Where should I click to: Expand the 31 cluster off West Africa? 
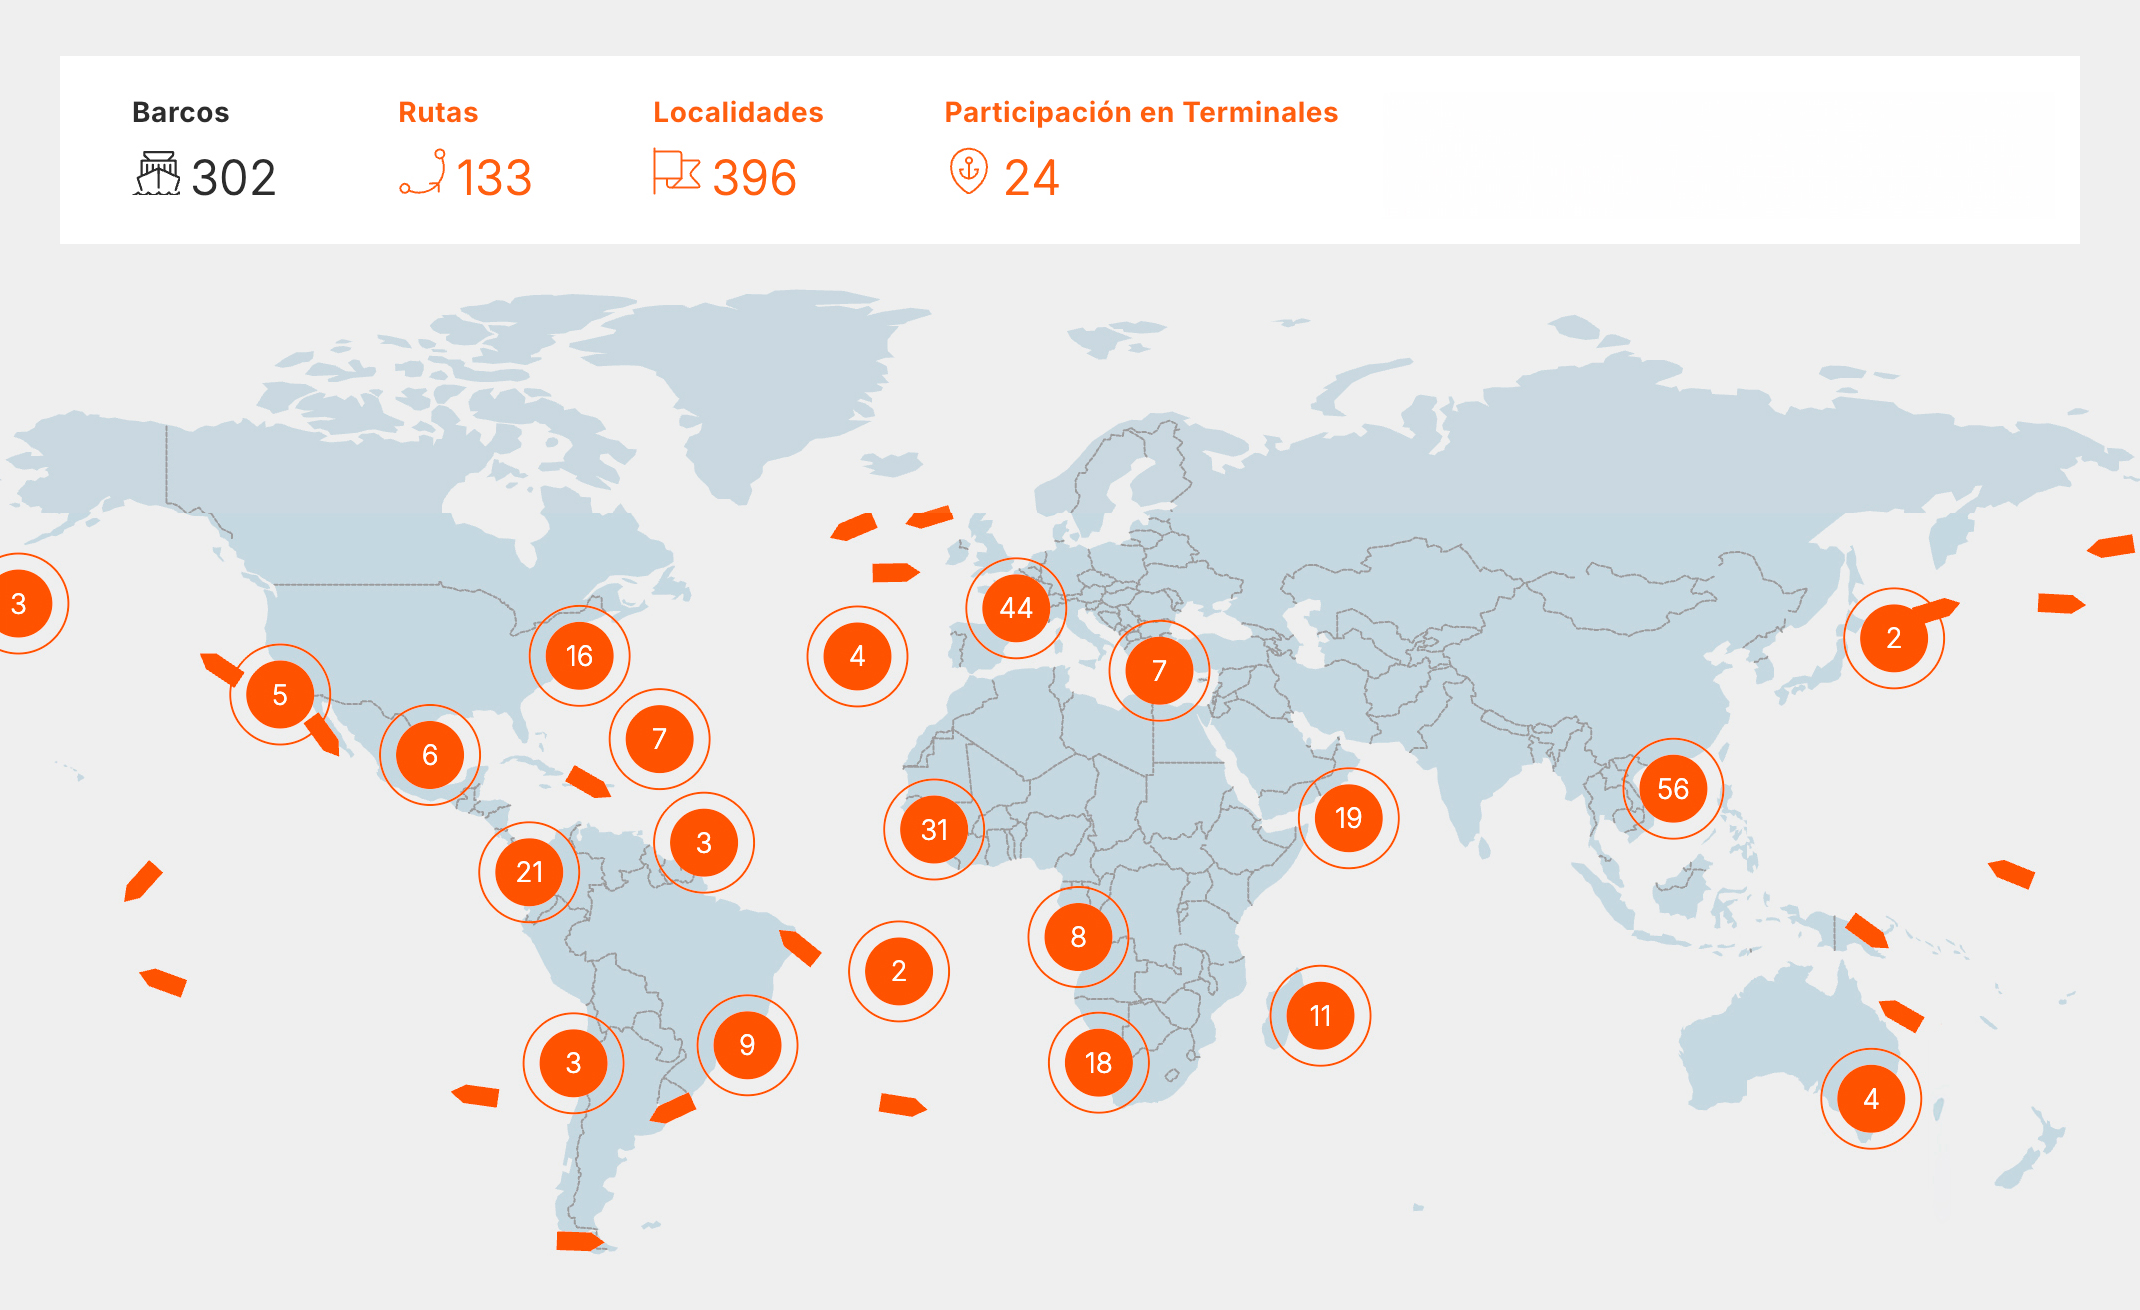[934, 830]
